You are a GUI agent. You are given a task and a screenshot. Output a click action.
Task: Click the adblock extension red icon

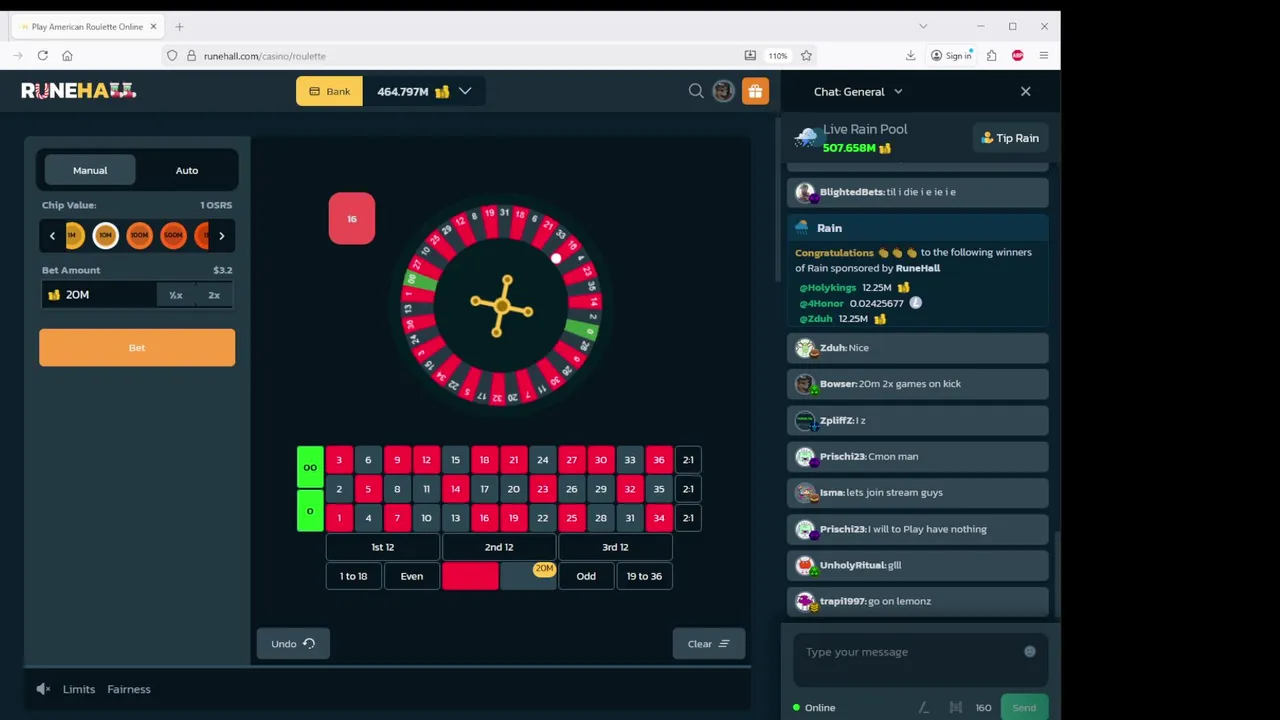[x=1017, y=56]
